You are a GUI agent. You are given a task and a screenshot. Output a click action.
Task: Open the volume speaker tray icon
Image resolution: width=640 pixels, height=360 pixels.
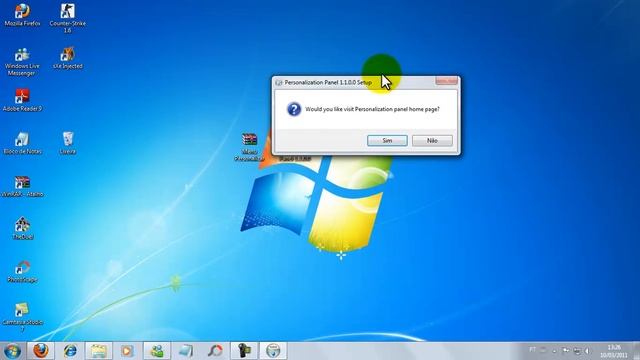tap(587, 351)
